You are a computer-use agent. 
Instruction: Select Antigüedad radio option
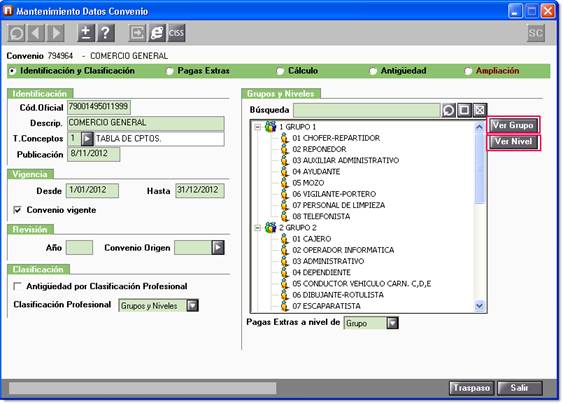pyautogui.click(x=373, y=71)
